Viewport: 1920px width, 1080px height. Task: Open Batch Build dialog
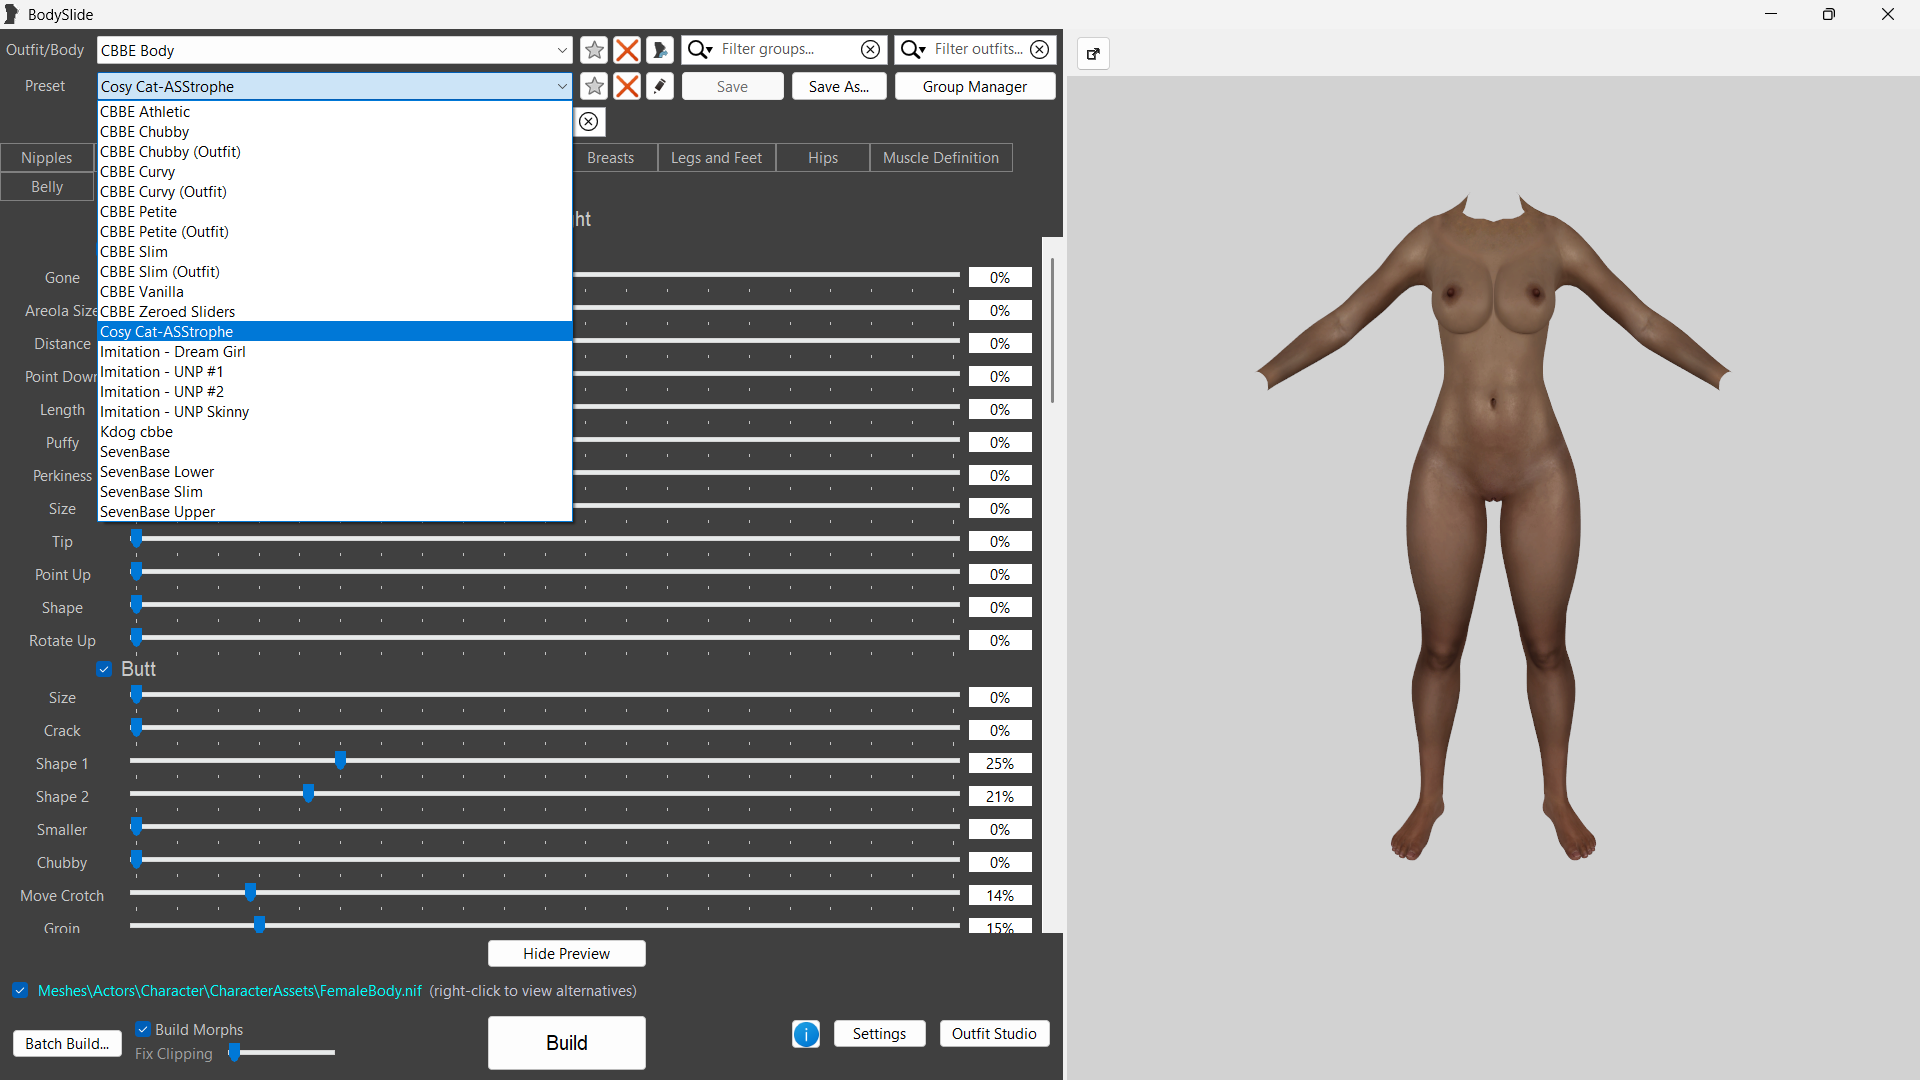click(x=67, y=1044)
